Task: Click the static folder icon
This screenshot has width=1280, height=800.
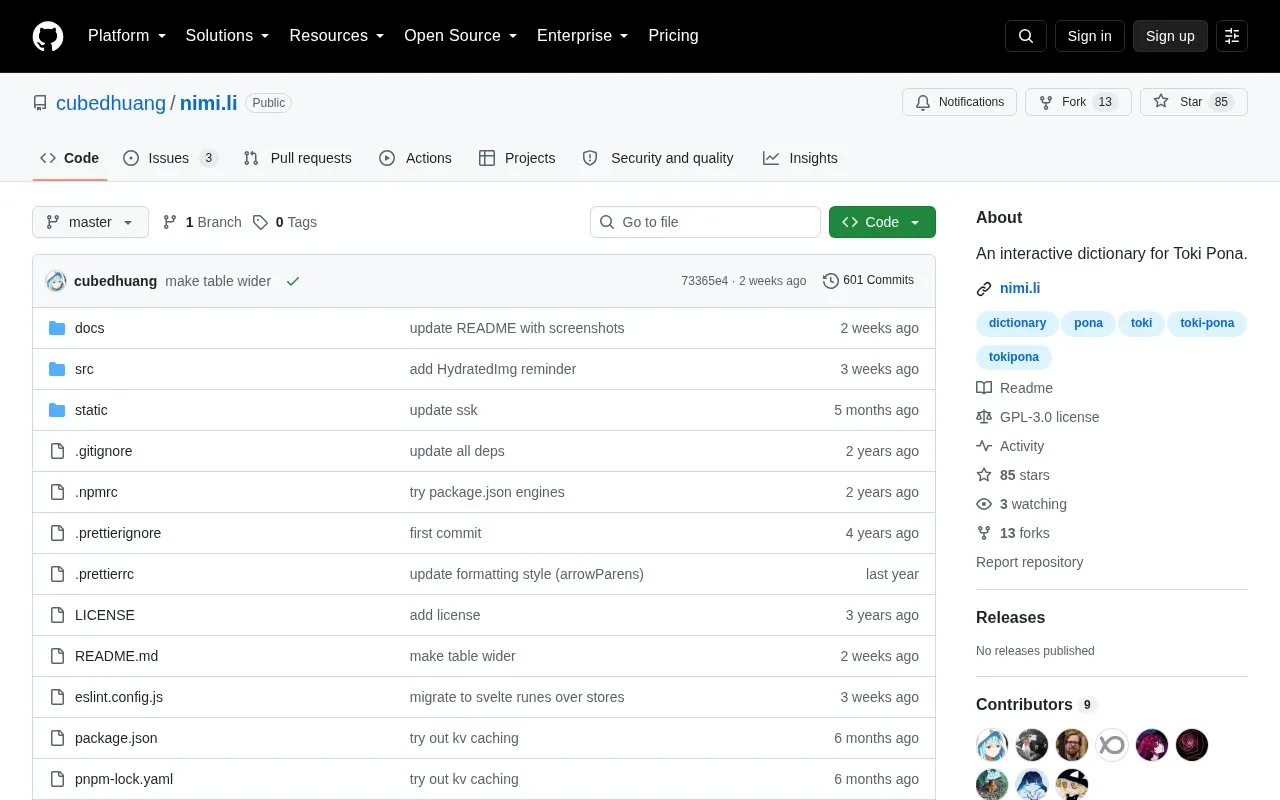Action: tap(57, 410)
